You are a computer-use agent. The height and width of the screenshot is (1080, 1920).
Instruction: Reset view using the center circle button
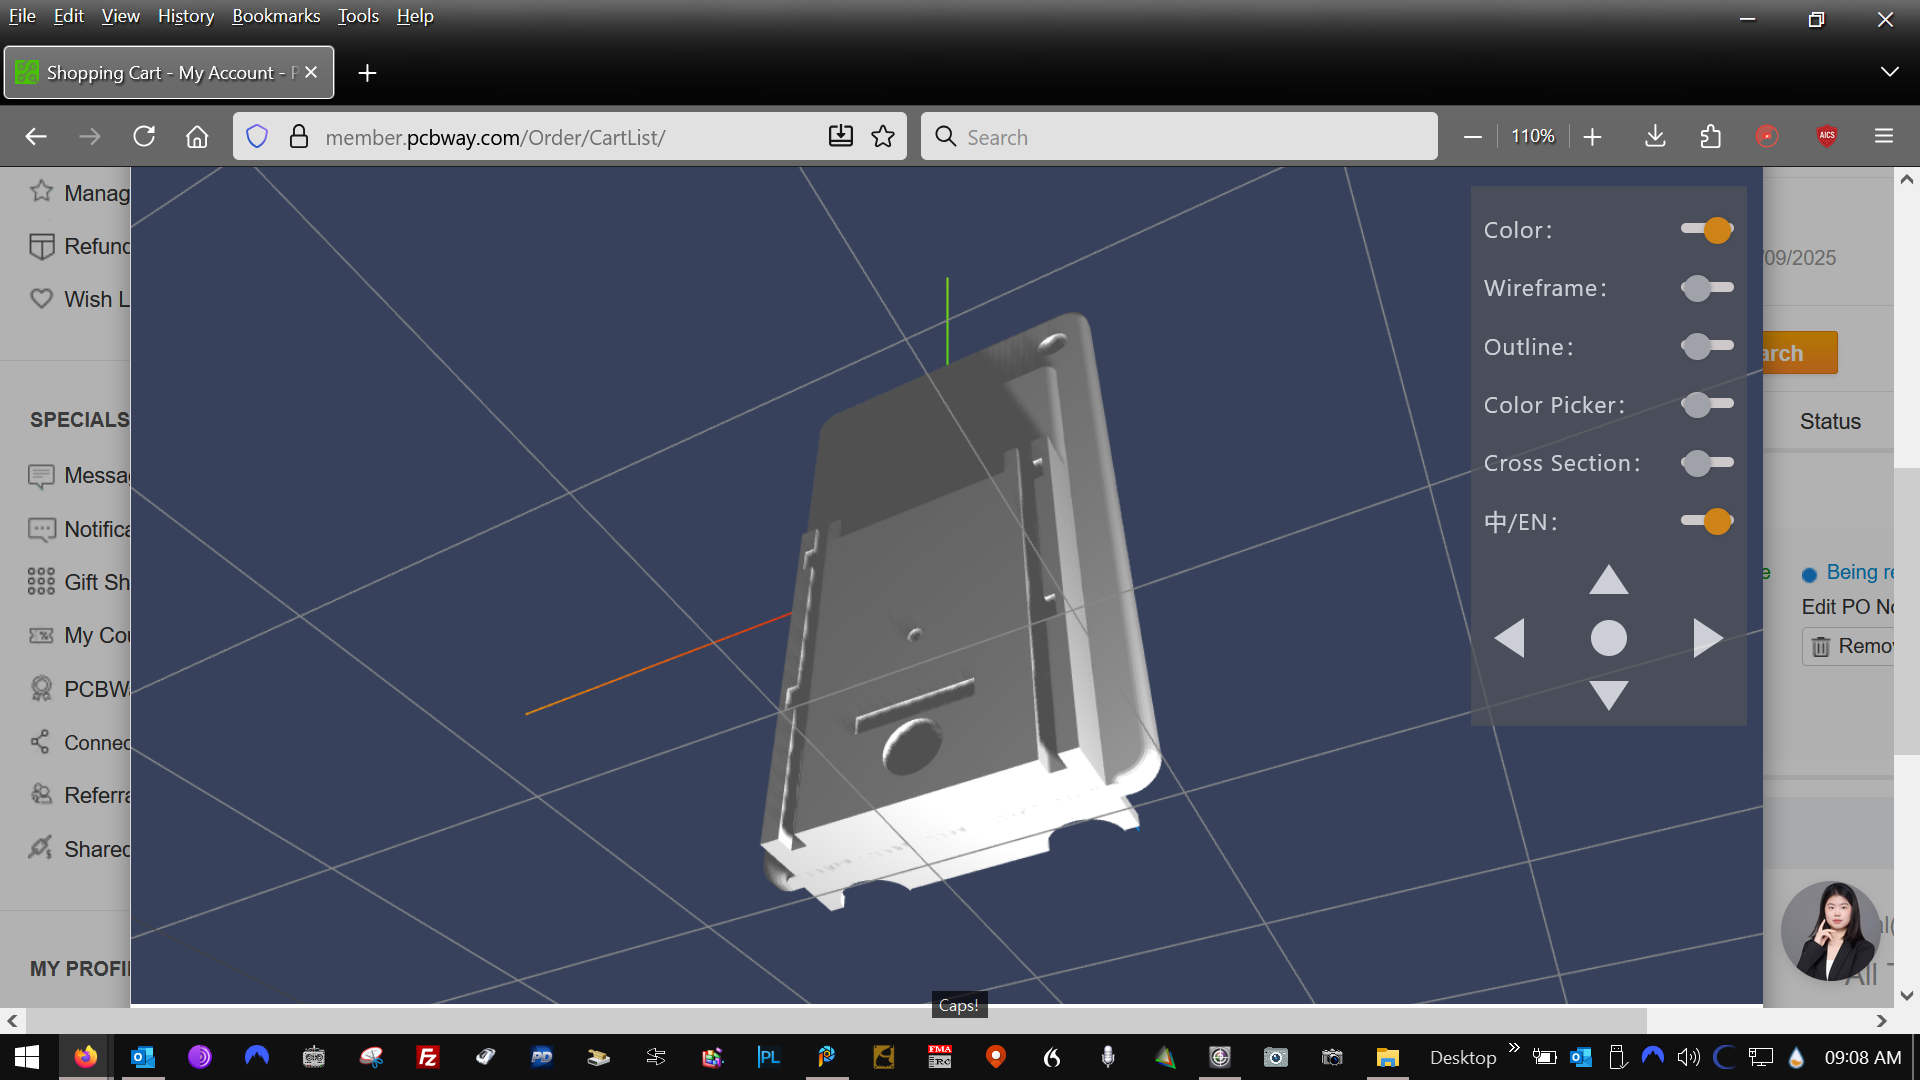(1608, 638)
